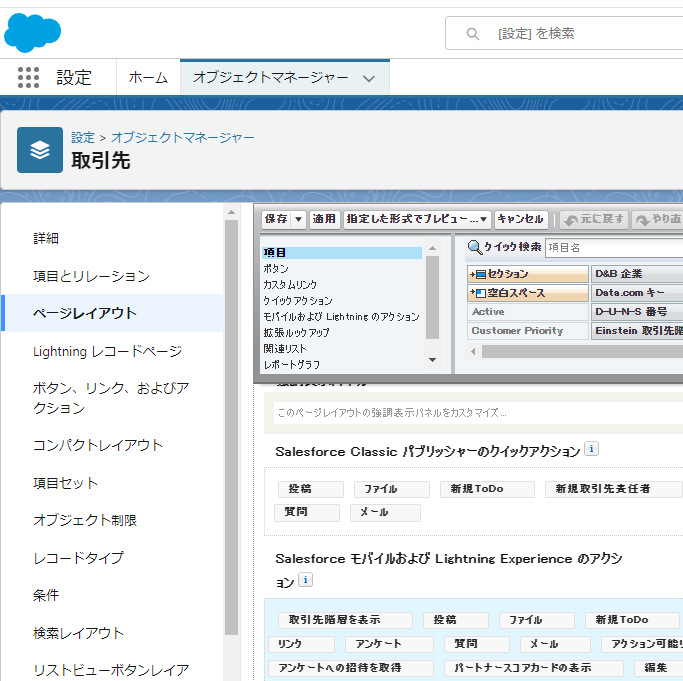Switch to the ホーム tab
The width and height of the screenshot is (683, 681).
(148, 78)
